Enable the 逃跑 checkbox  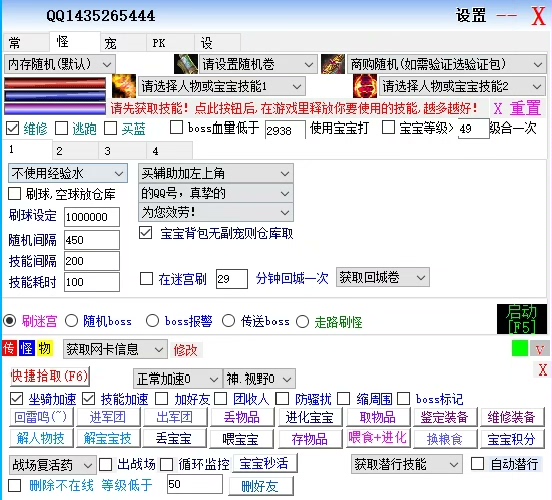click(62, 128)
